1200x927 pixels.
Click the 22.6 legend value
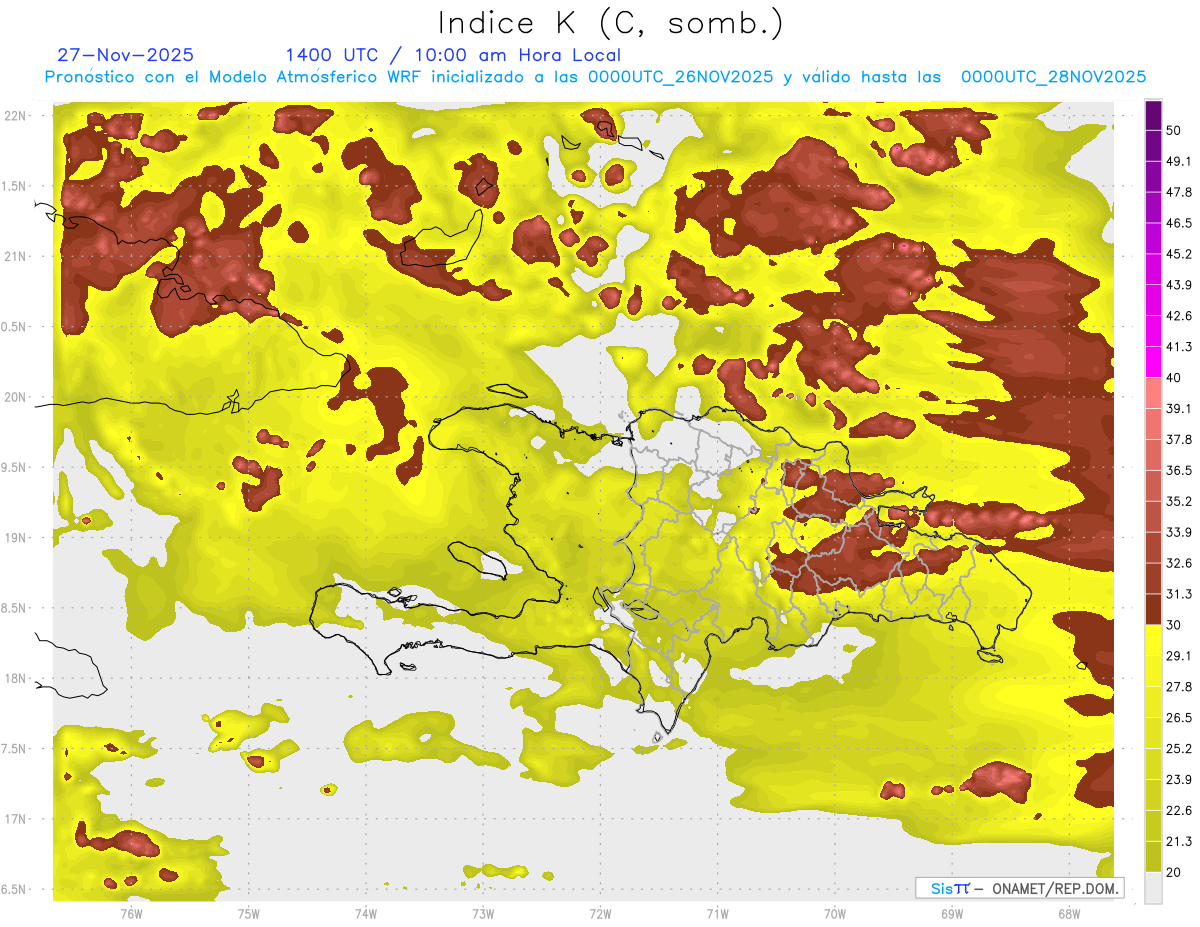click(1179, 810)
